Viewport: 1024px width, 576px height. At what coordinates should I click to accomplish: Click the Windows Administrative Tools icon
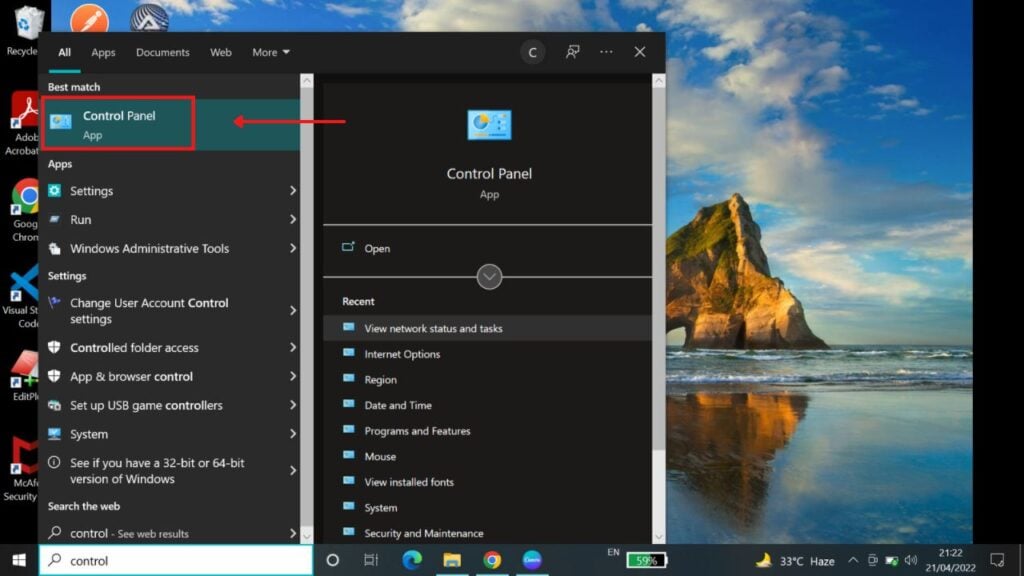(x=55, y=248)
